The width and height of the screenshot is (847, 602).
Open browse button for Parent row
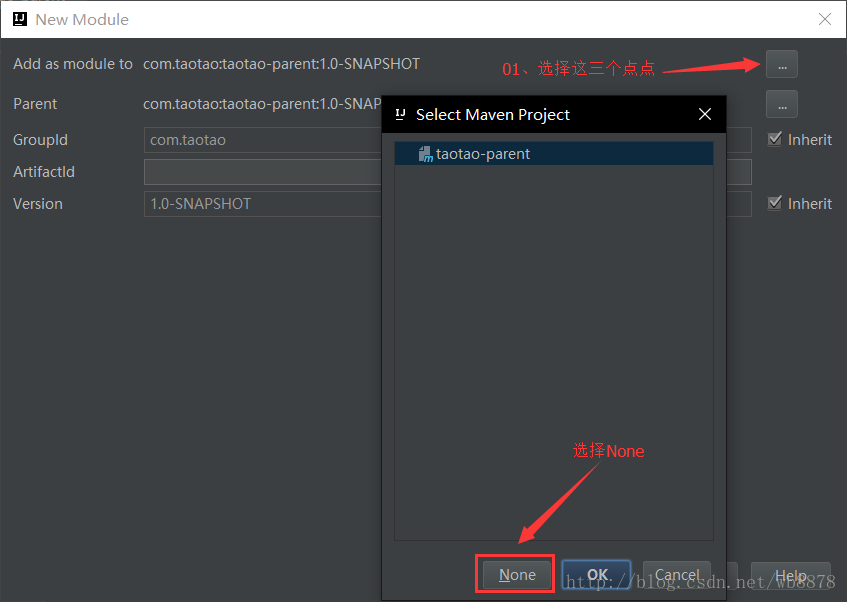tap(782, 104)
